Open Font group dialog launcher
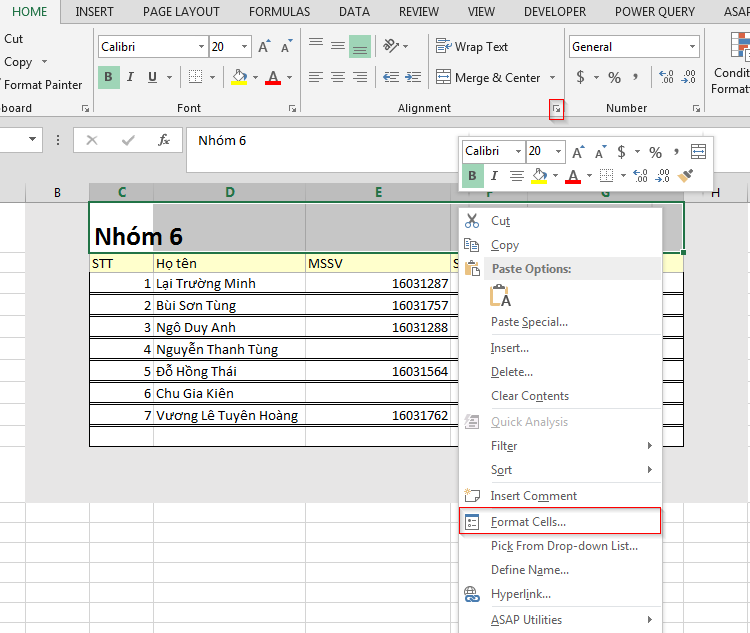 [292, 109]
